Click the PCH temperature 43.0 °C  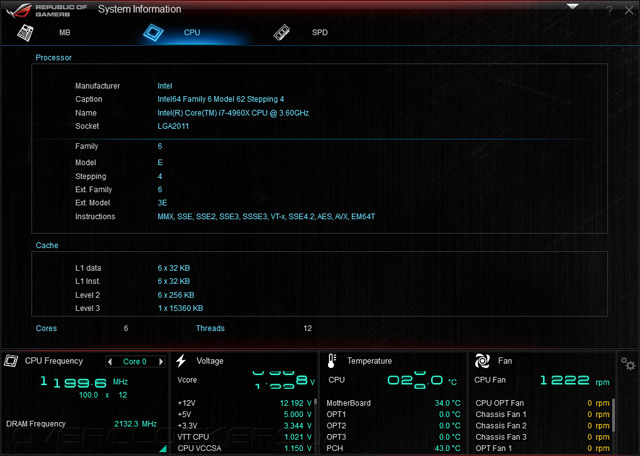point(447,448)
